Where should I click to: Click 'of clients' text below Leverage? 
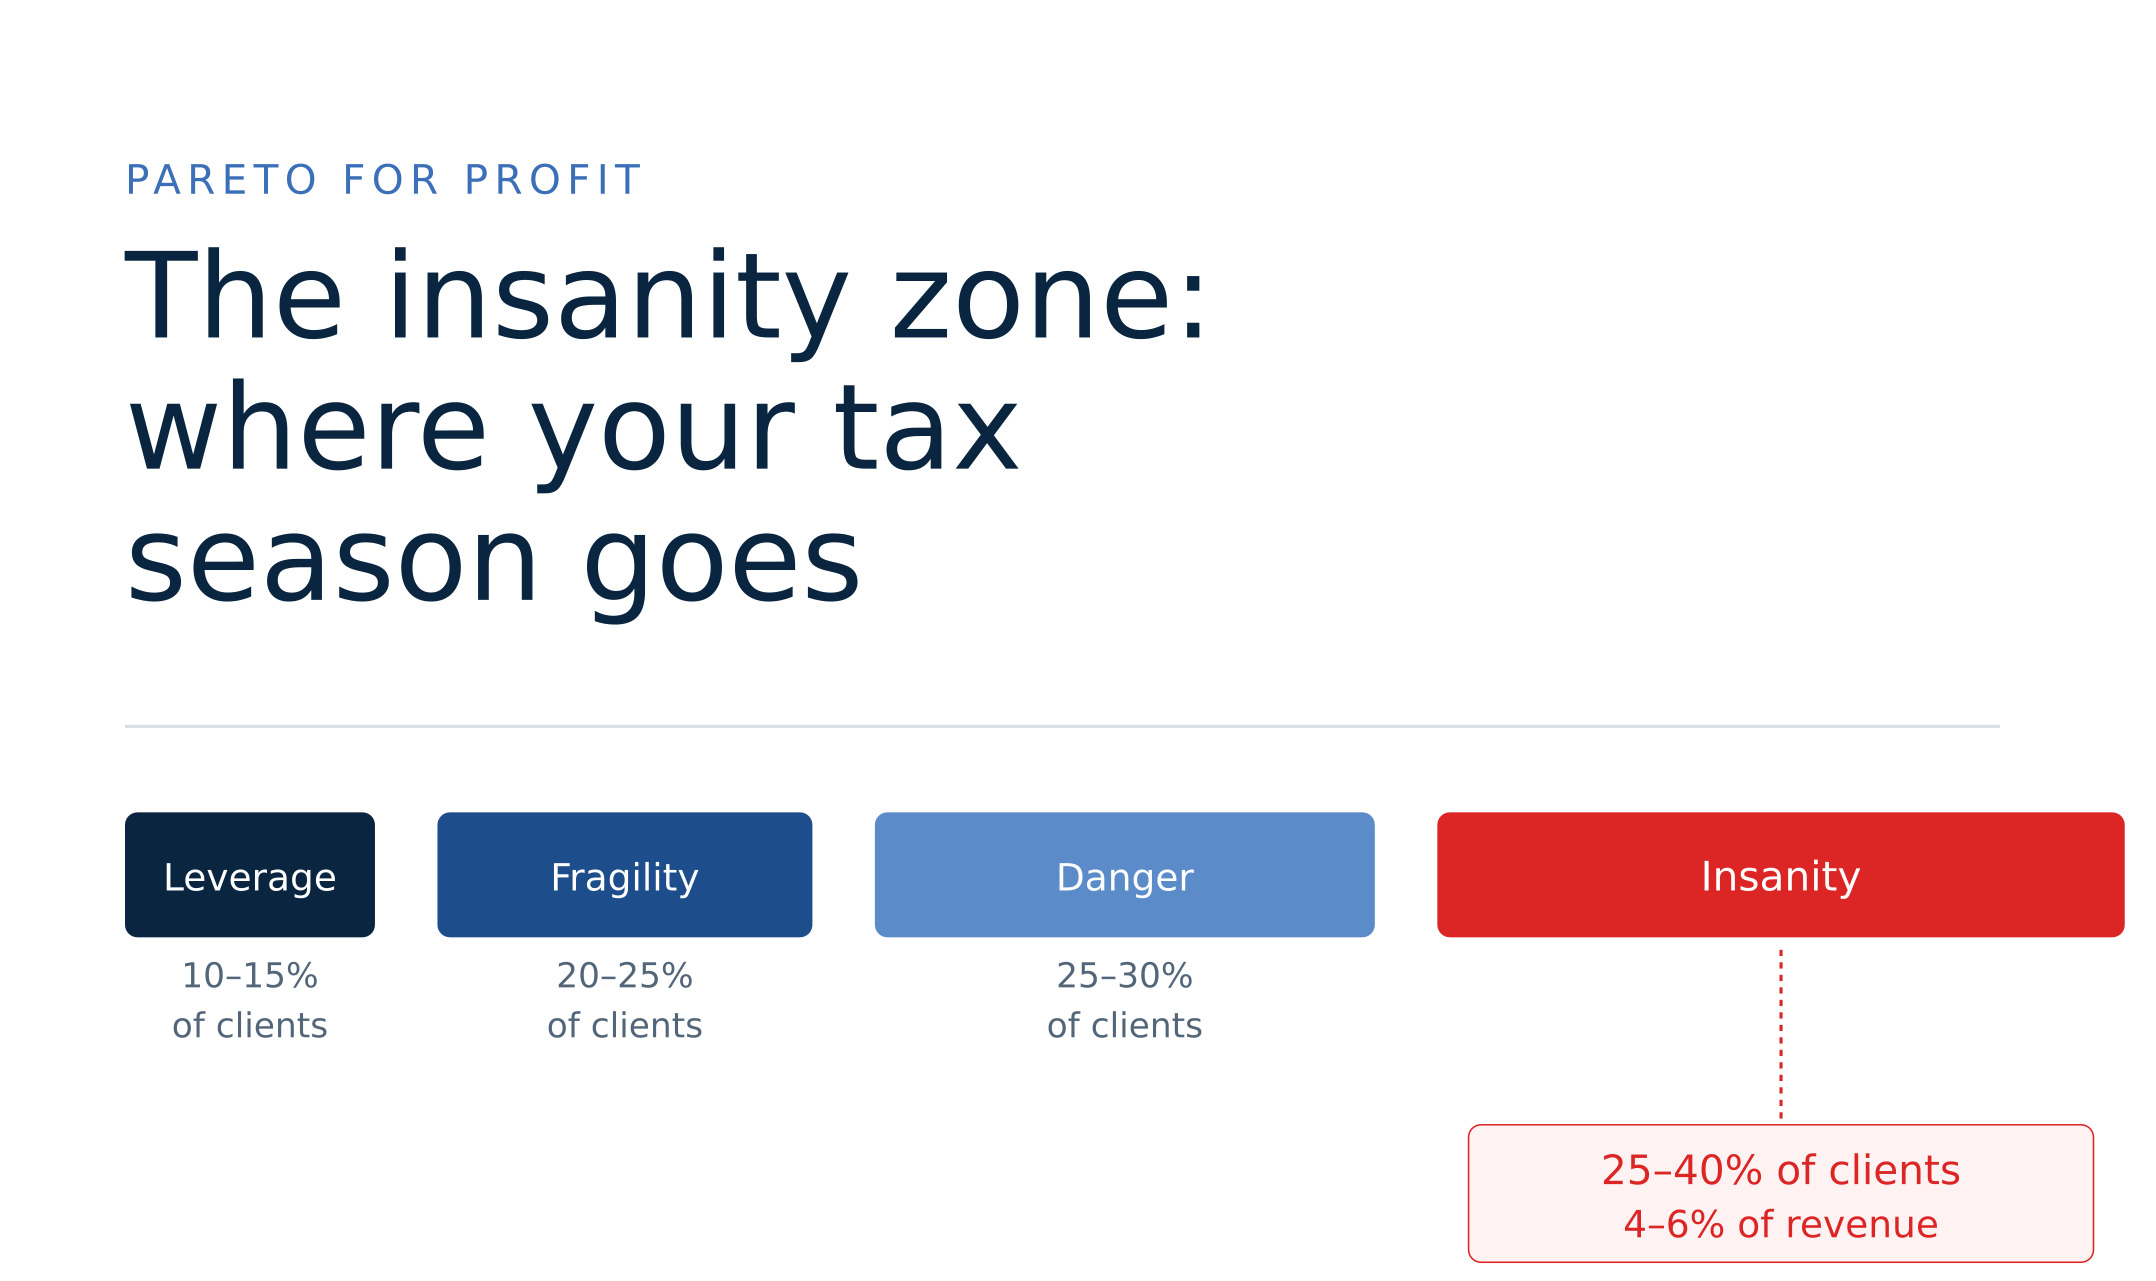pyautogui.click(x=250, y=1026)
